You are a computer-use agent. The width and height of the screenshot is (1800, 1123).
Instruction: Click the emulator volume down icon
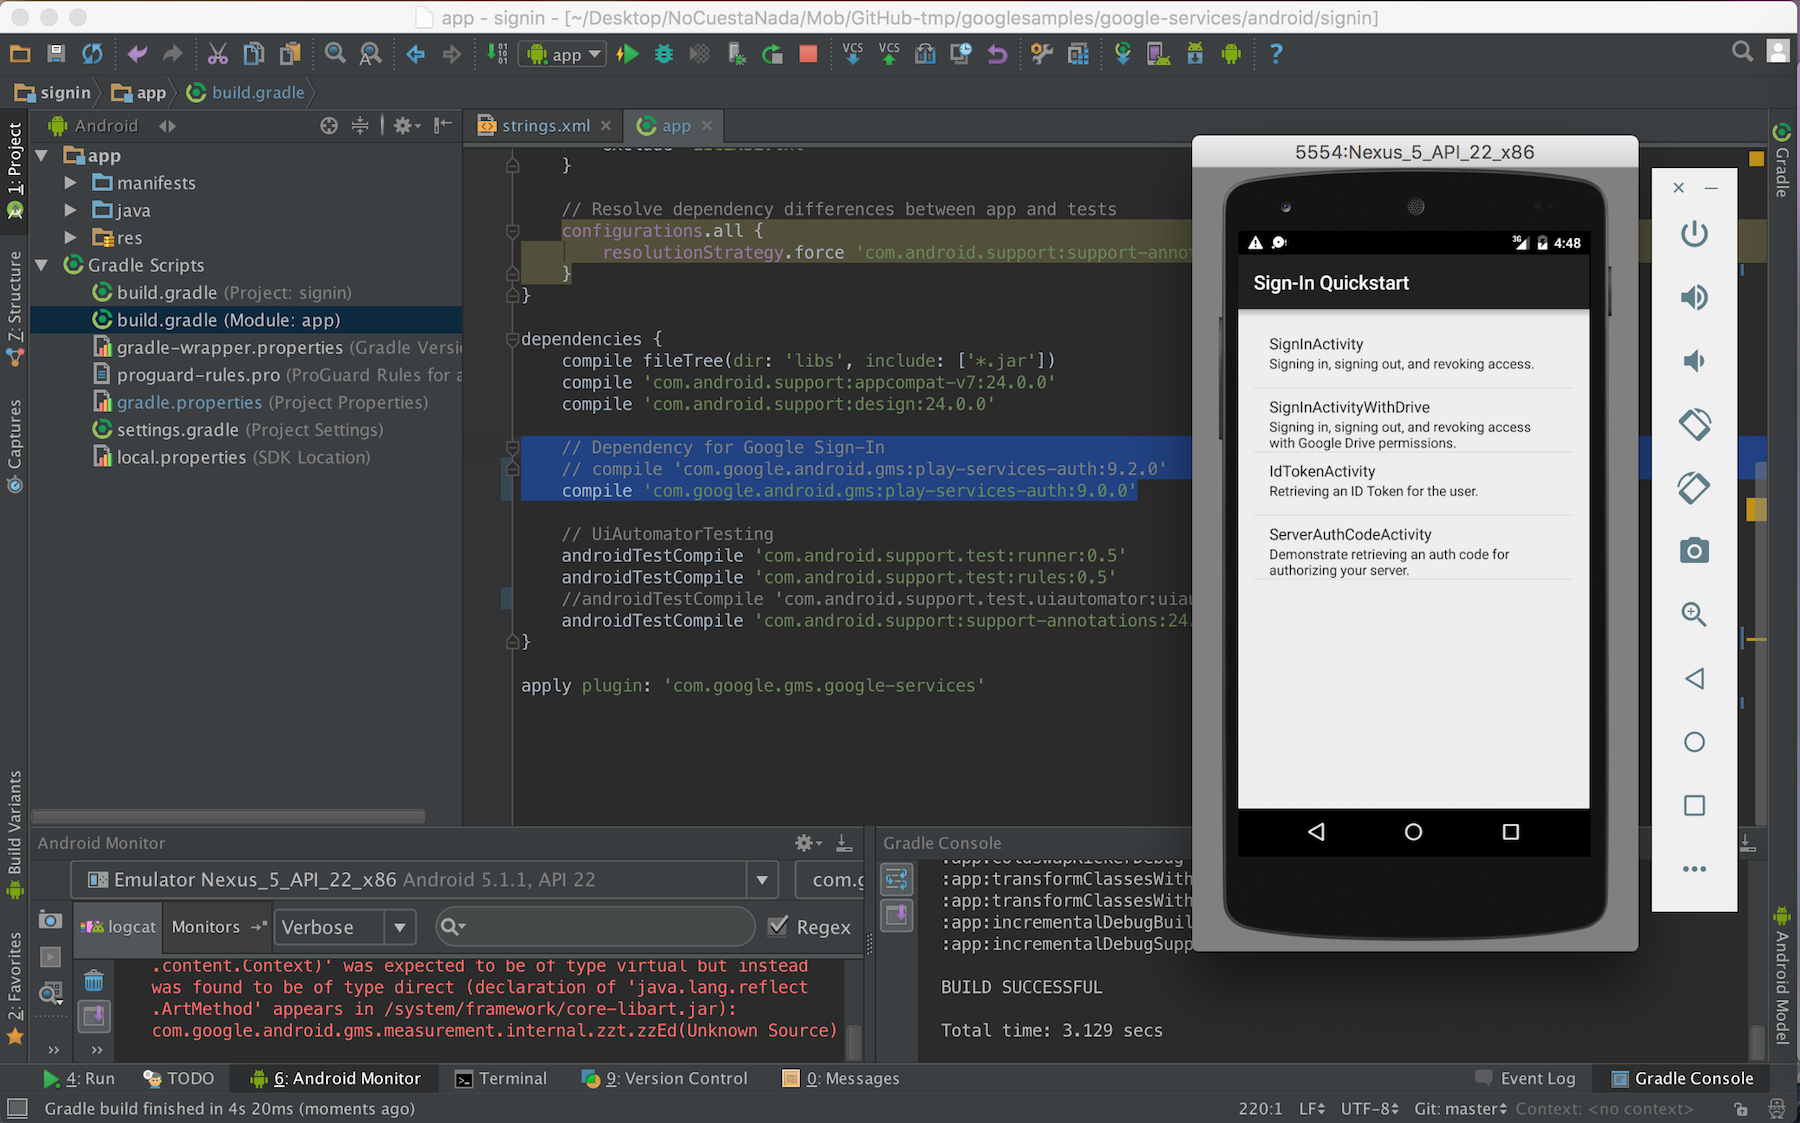1694,361
